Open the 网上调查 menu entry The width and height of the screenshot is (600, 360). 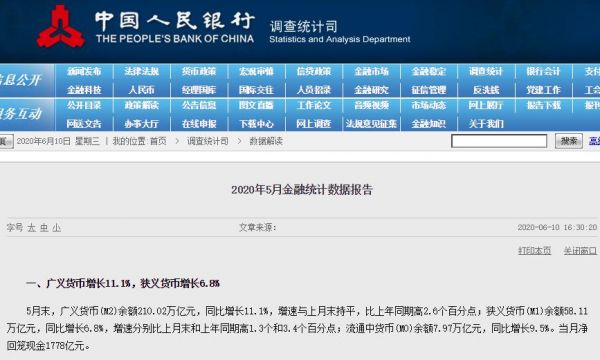click(314, 124)
